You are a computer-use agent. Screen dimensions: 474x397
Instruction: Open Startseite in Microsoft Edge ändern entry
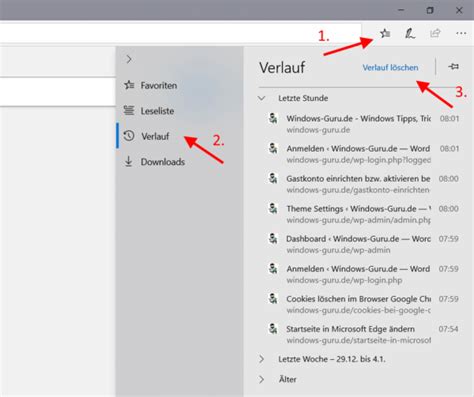(363, 334)
